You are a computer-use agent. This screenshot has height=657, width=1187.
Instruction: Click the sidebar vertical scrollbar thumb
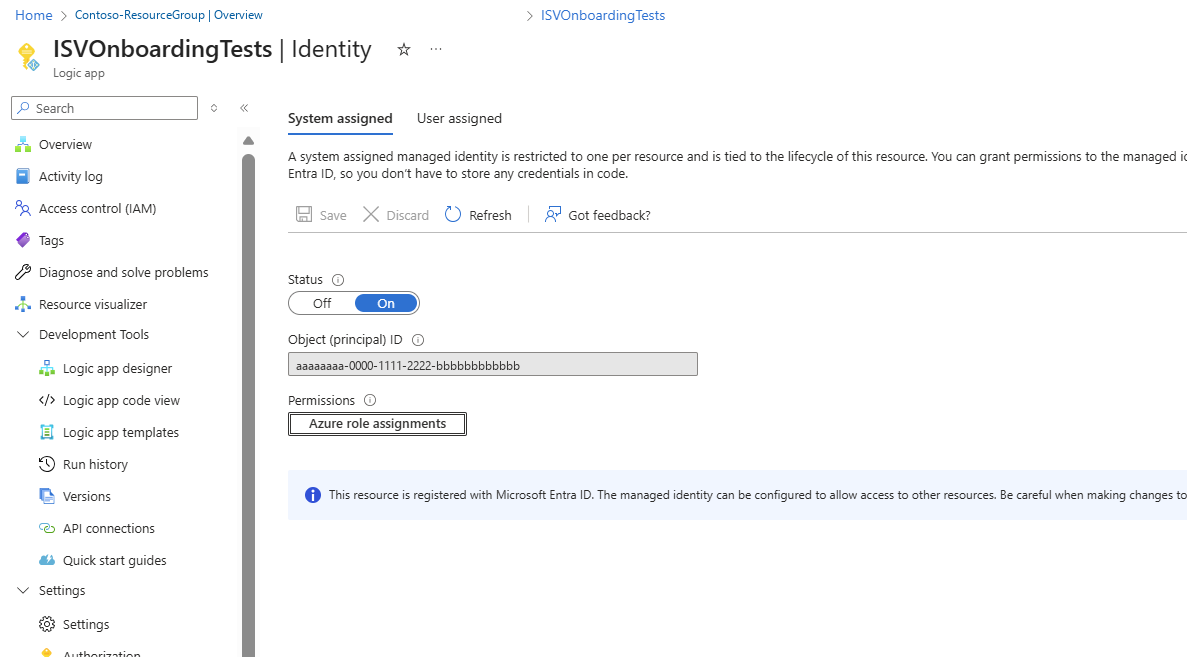coord(248,405)
